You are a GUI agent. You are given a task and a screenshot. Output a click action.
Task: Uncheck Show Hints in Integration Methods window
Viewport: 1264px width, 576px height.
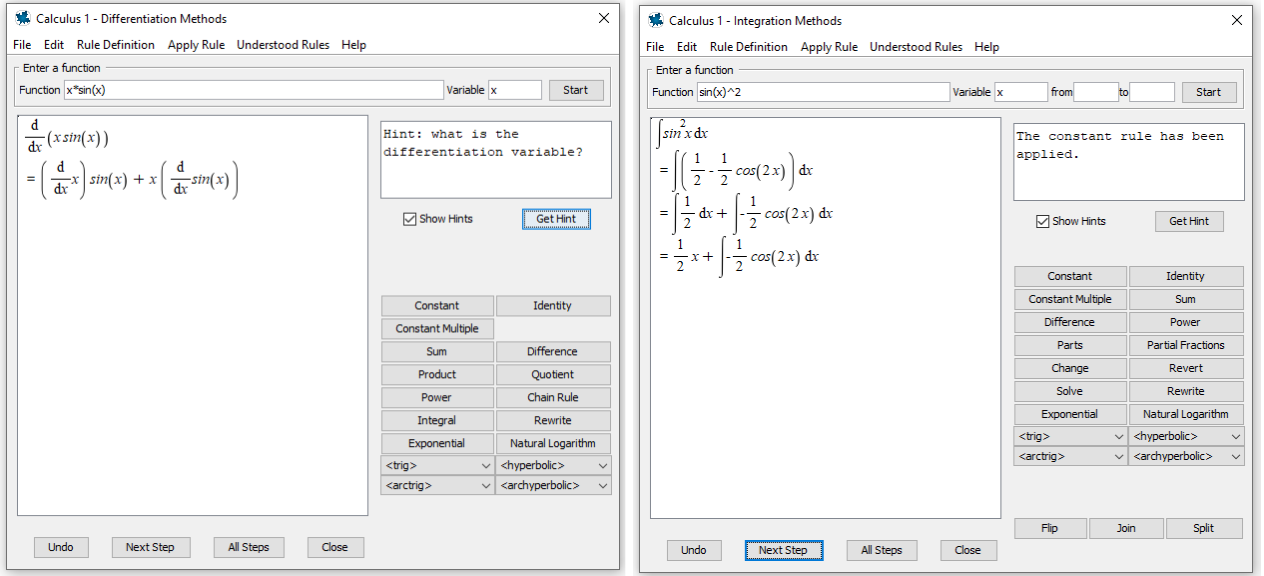coord(1042,221)
